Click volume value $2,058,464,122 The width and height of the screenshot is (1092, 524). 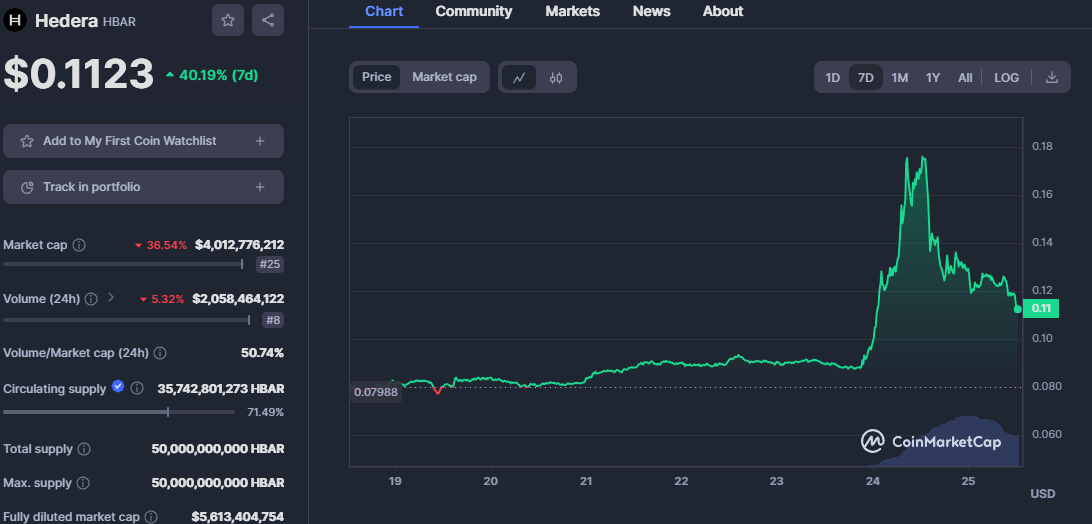click(x=238, y=299)
